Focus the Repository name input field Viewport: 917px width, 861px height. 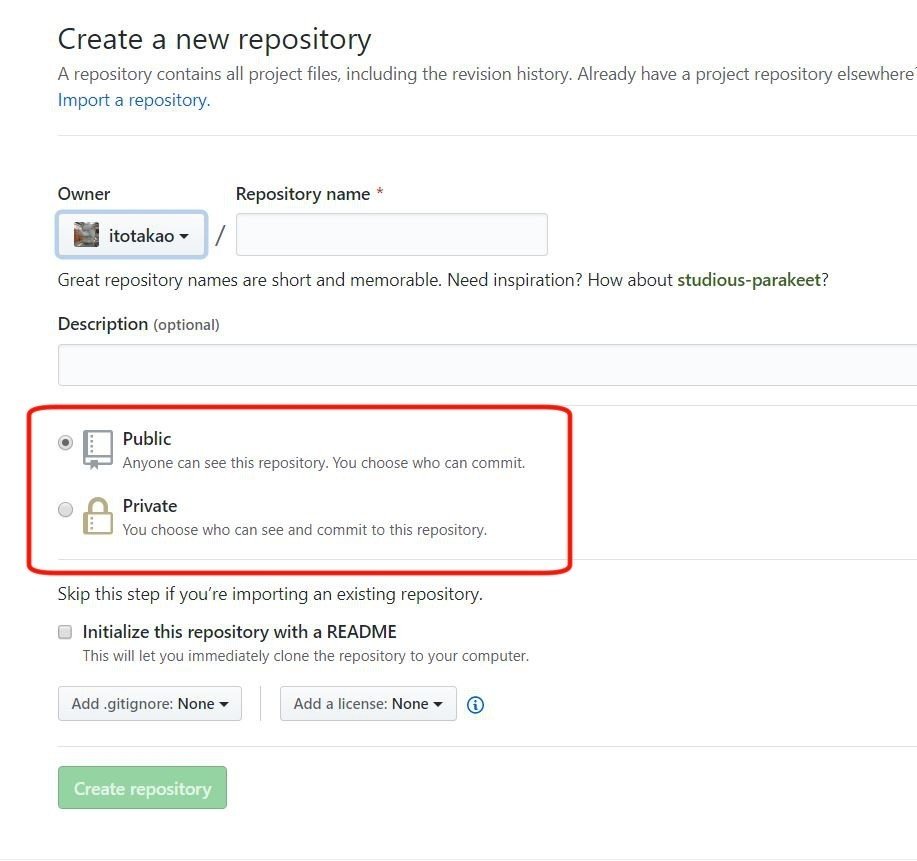coord(391,235)
